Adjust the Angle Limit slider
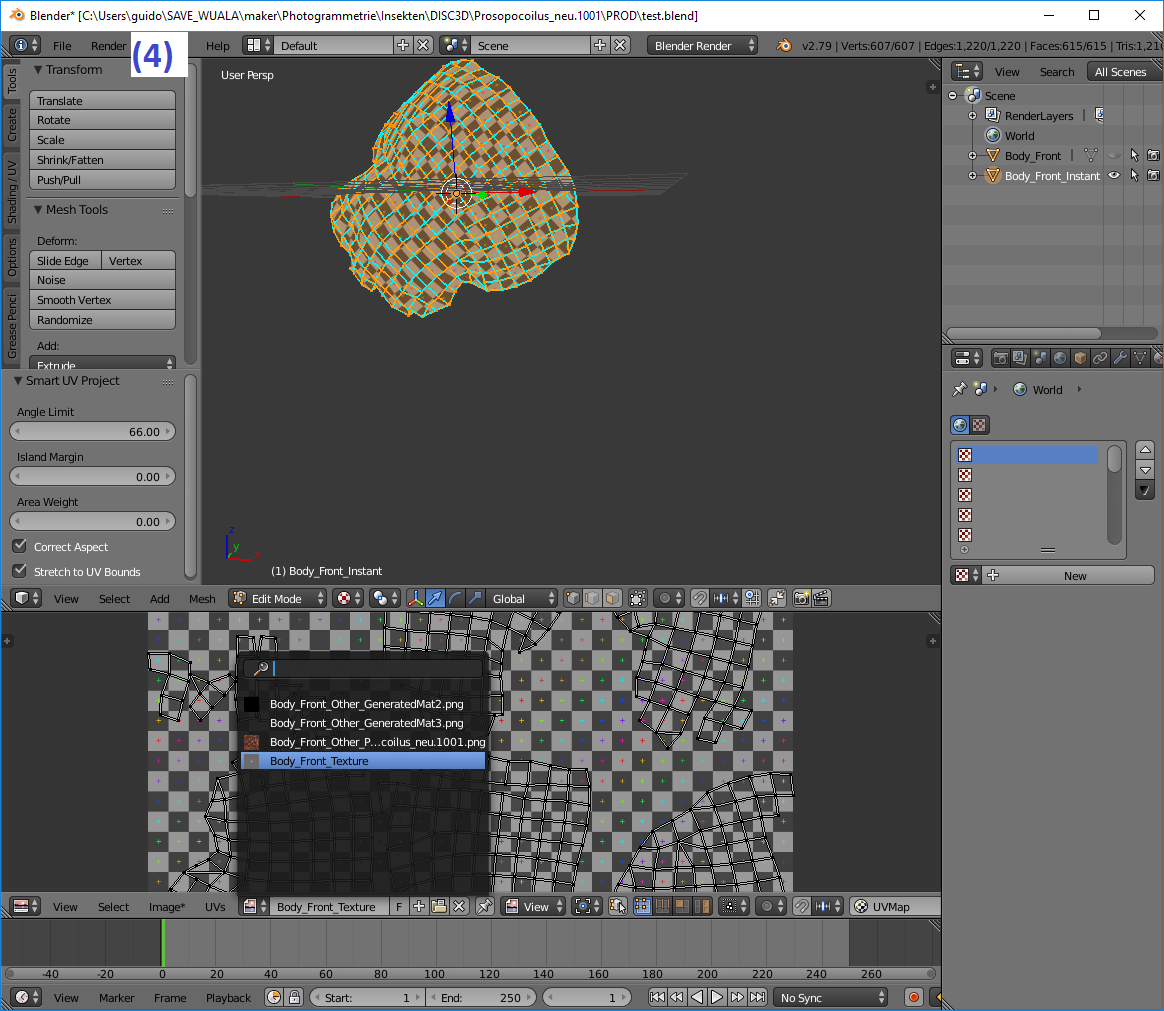 click(x=92, y=432)
